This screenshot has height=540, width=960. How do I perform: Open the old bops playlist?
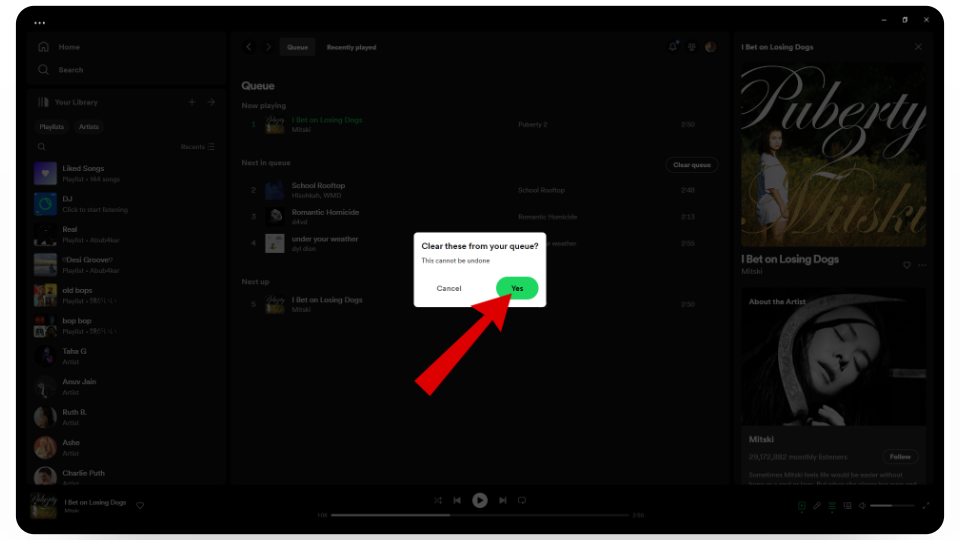coord(126,296)
